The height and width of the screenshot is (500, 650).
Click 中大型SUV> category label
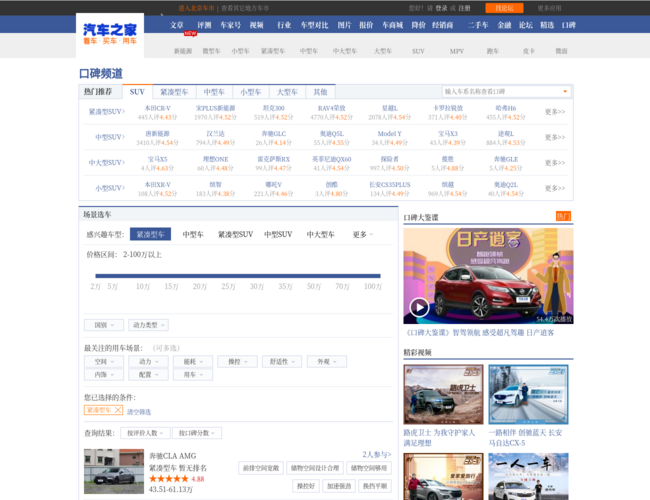107,163
